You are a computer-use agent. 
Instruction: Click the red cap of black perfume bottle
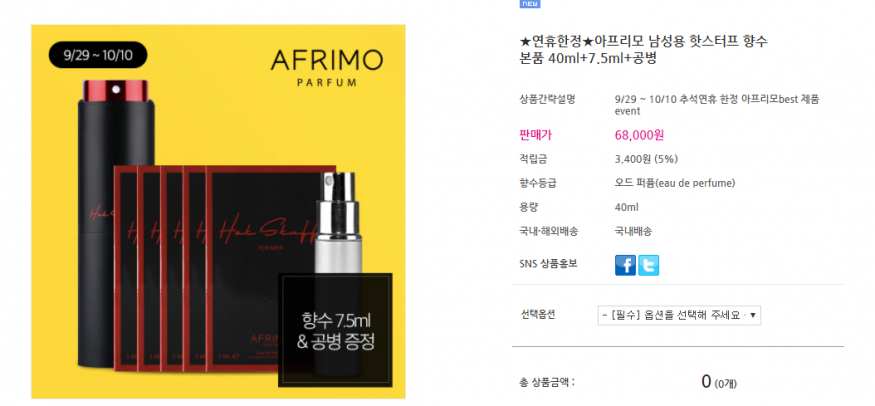116,92
